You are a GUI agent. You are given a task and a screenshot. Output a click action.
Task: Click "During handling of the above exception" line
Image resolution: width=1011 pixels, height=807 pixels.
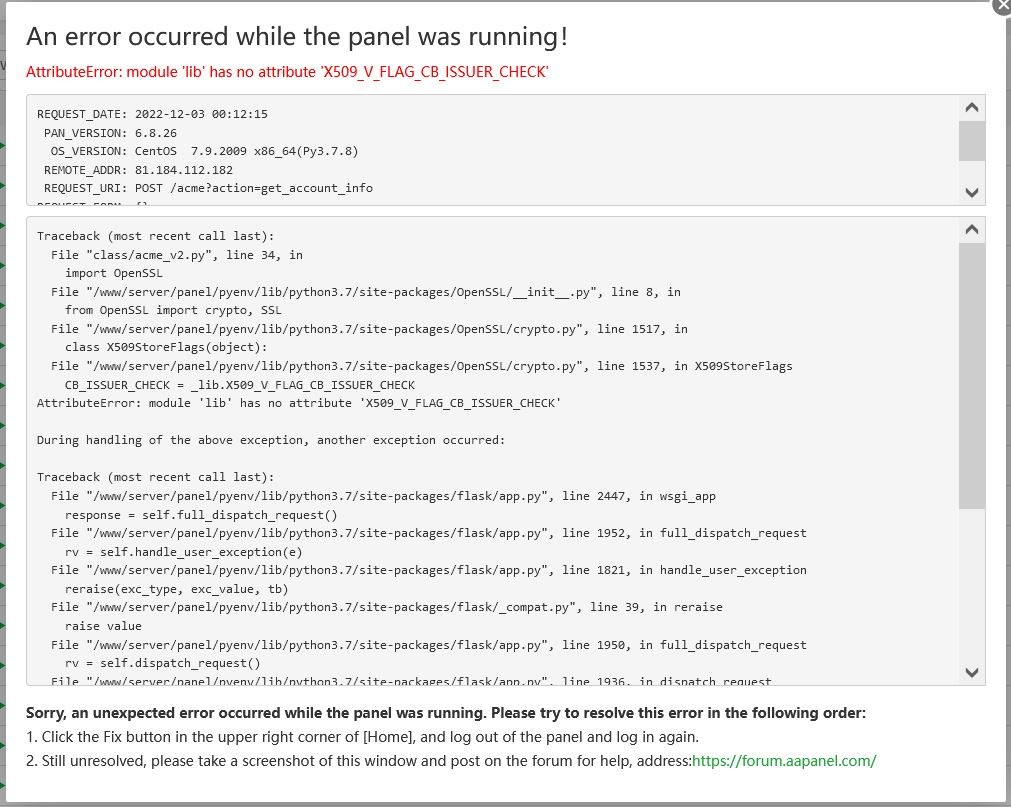(x=271, y=440)
